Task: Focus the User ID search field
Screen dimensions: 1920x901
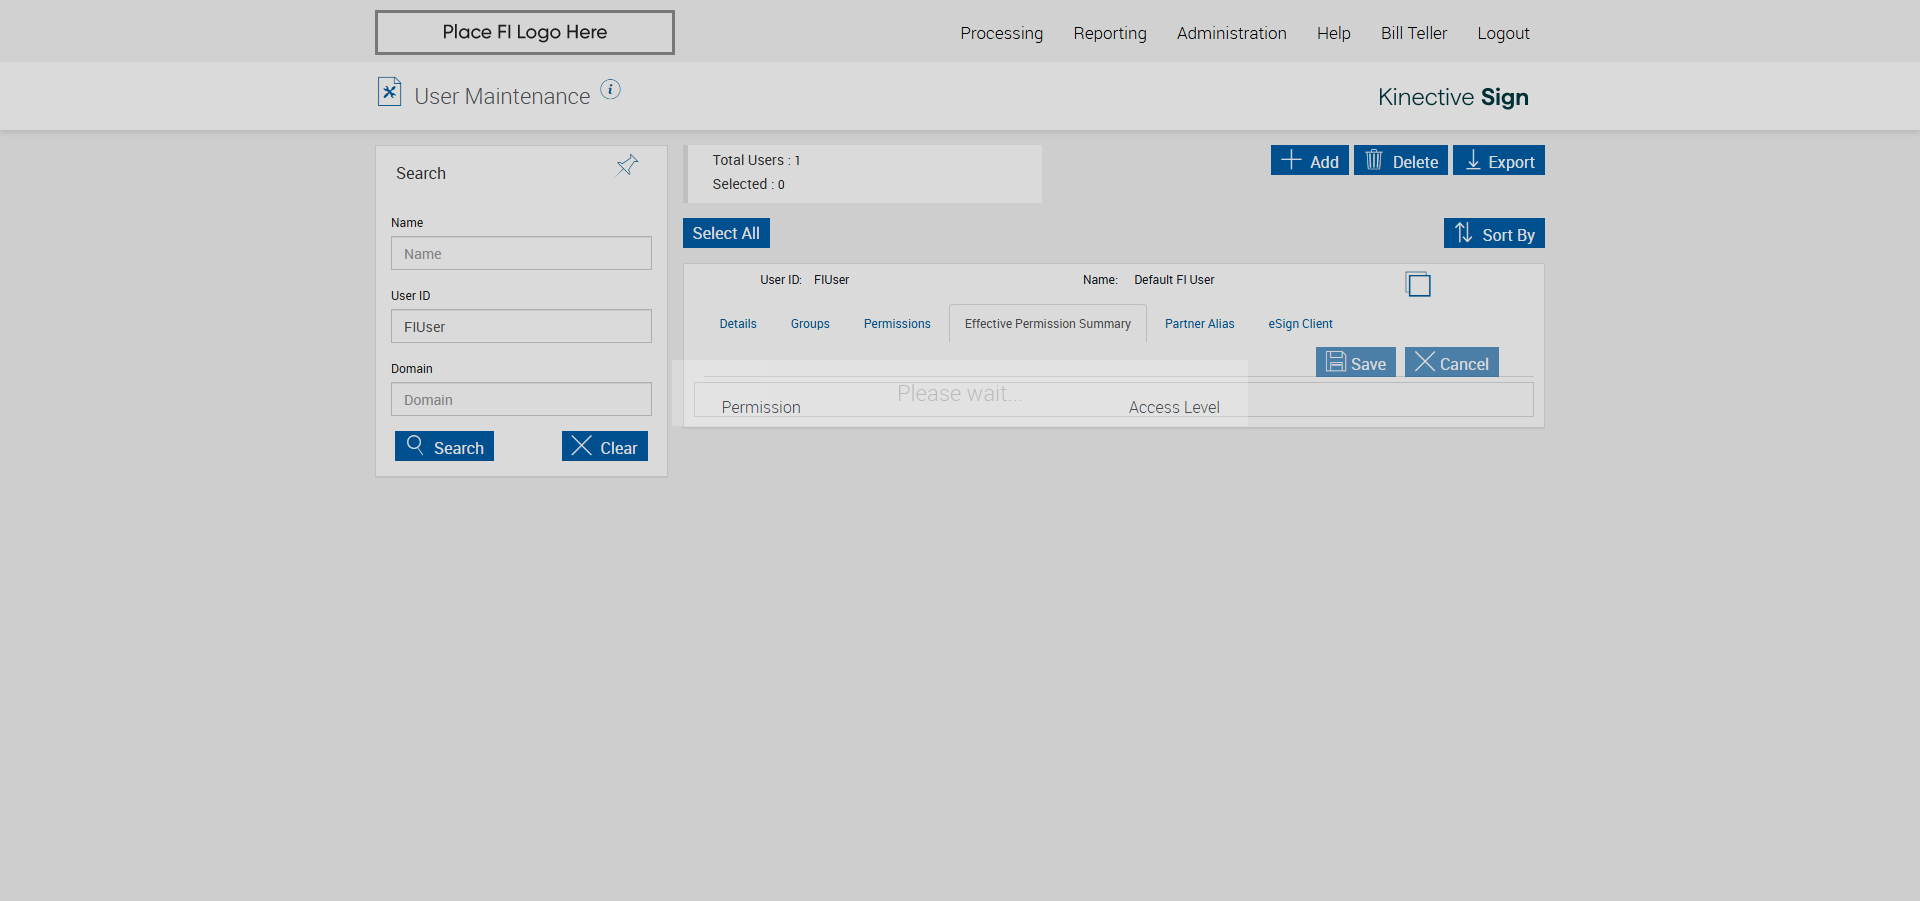Action: point(521,326)
